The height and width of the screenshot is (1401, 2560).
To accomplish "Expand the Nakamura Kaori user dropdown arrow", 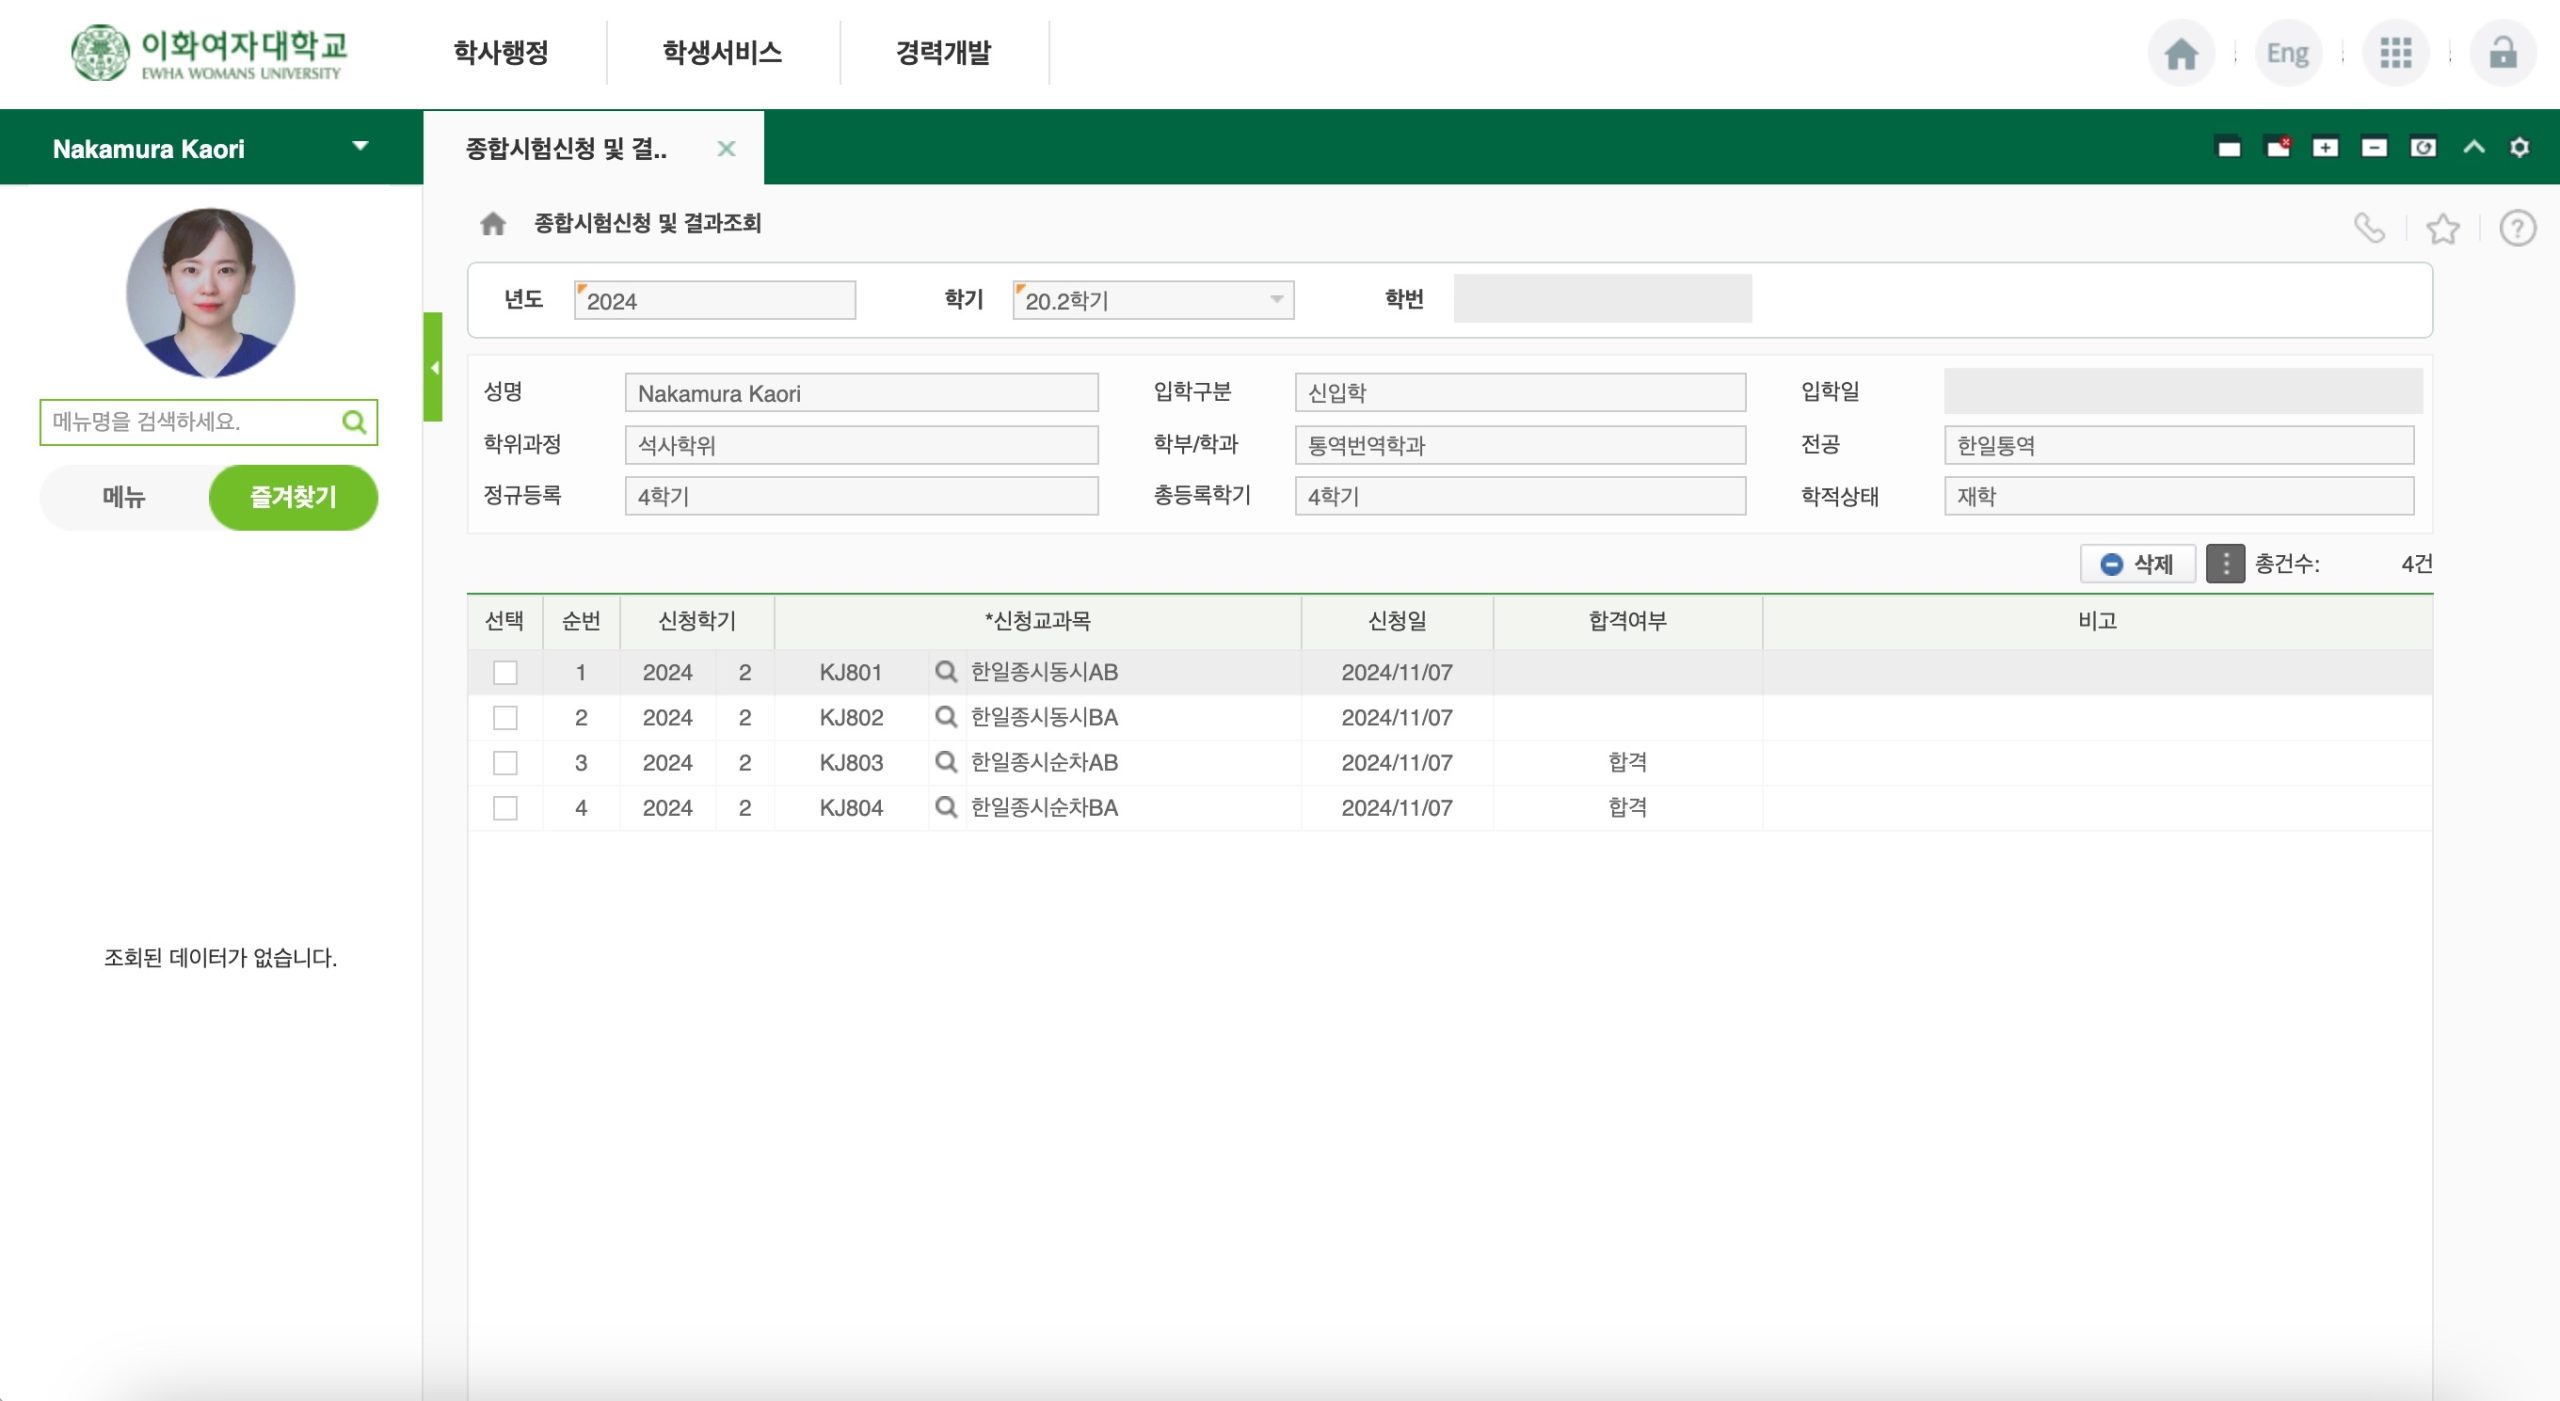I will [360, 147].
